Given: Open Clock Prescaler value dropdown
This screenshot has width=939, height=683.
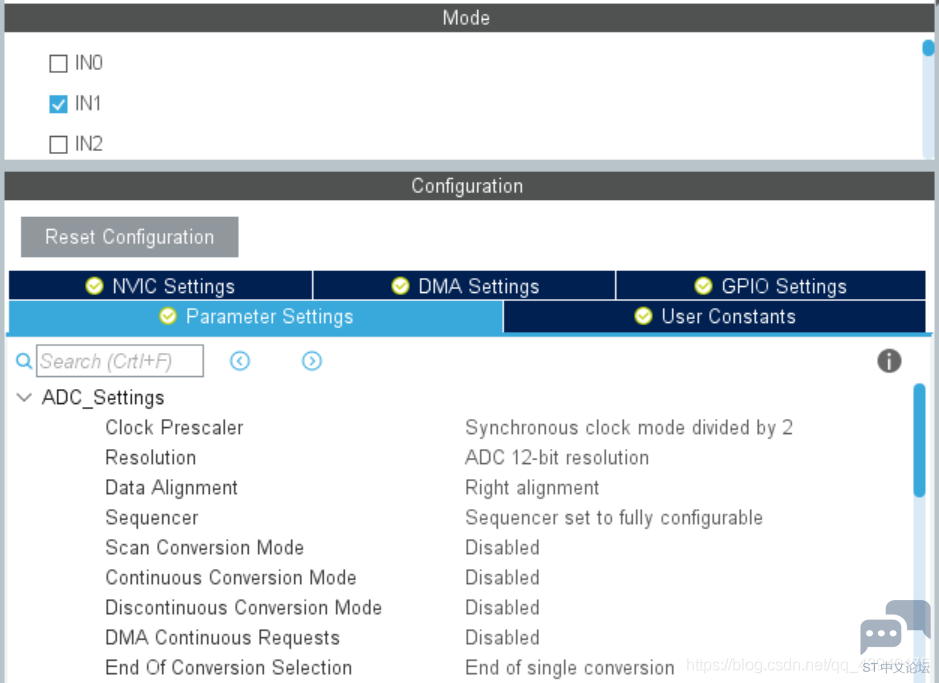Looking at the screenshot, I should click(x=629, y=427).
